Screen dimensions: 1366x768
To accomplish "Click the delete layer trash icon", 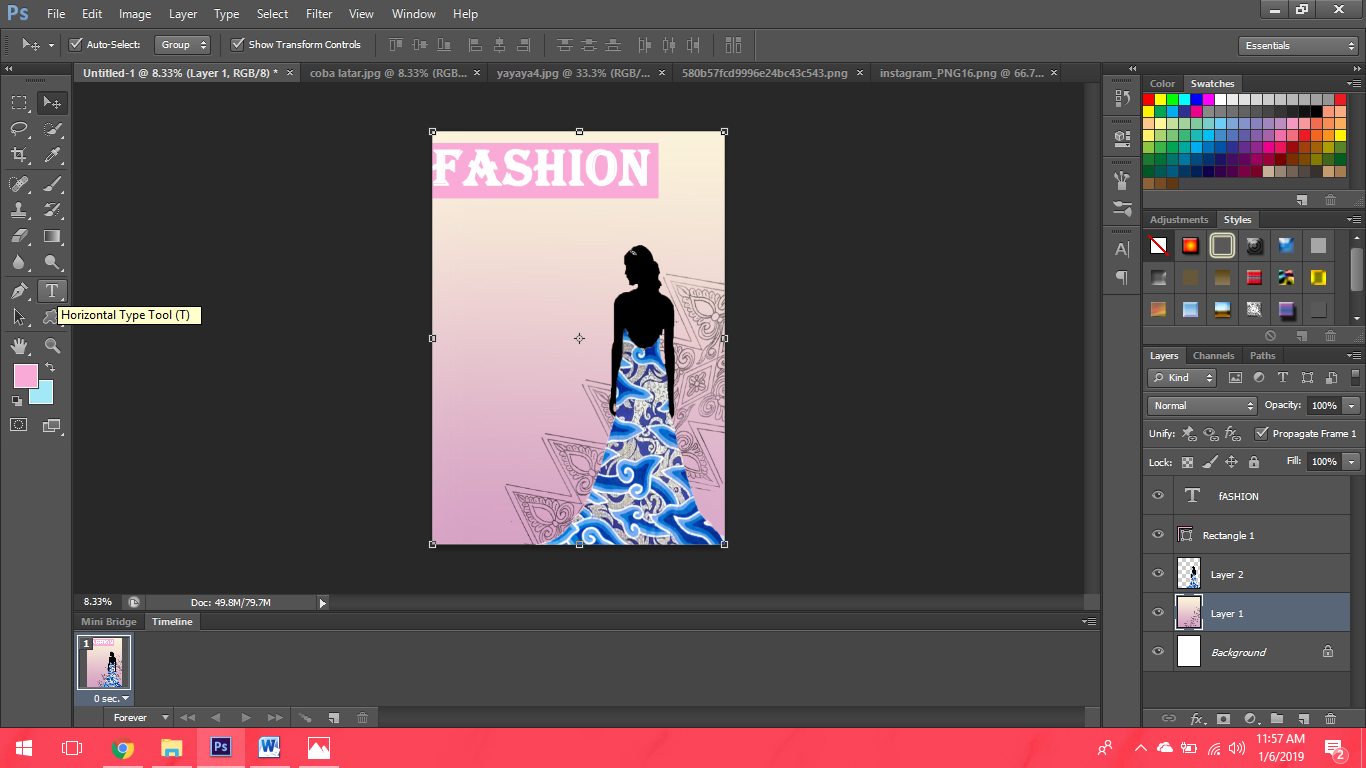I will [1331, 719].
